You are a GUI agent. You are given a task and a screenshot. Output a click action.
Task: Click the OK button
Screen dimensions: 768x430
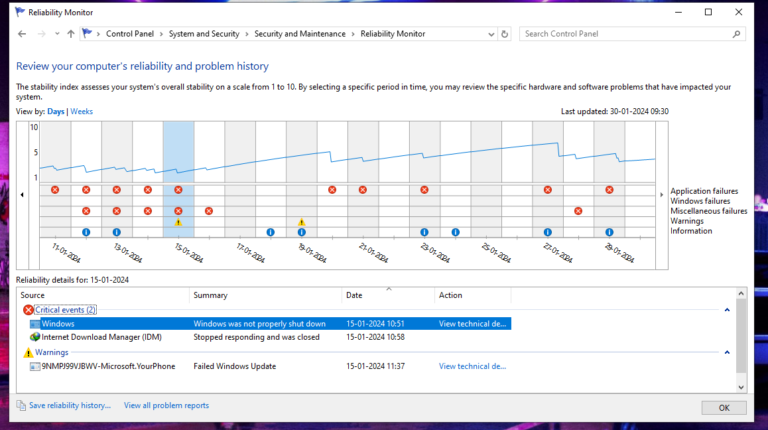724,407
